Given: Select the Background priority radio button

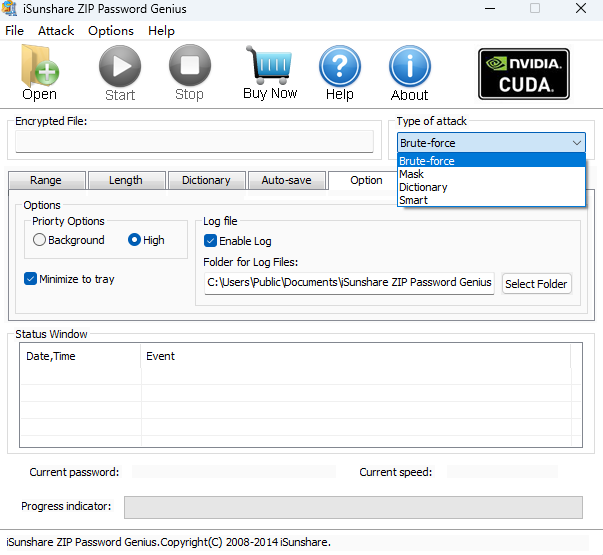Looking at the screenshot, I should tap(39, 240).
